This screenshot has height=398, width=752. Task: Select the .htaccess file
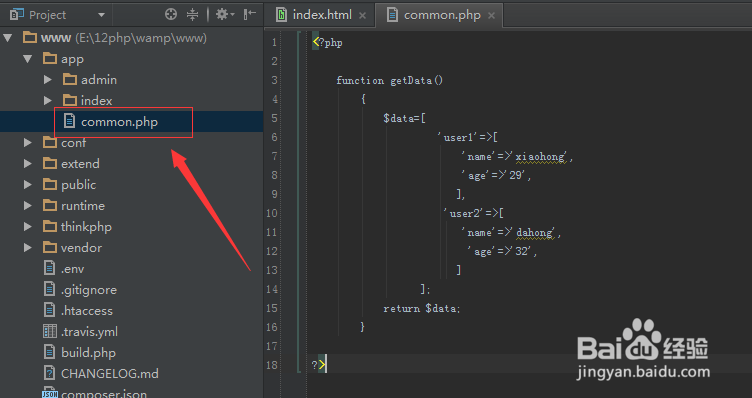coord(87,311)
